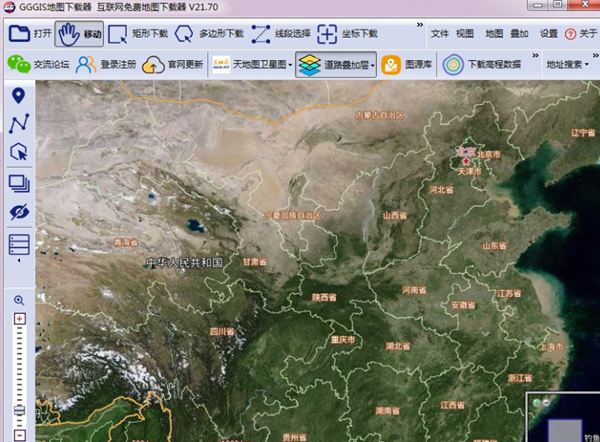The height and width of the screenshot is (442, 600).
Task: Open the 设置 menu
Action: [548, 33]
